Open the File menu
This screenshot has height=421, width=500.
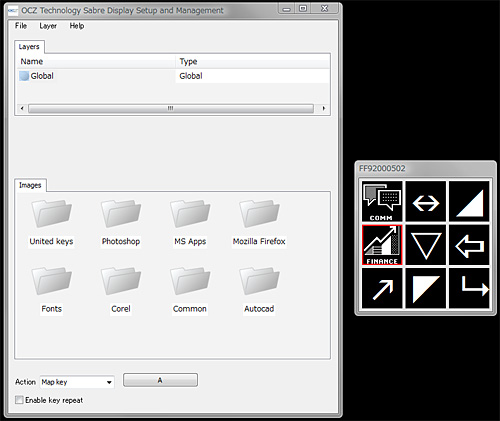point(21,26)
